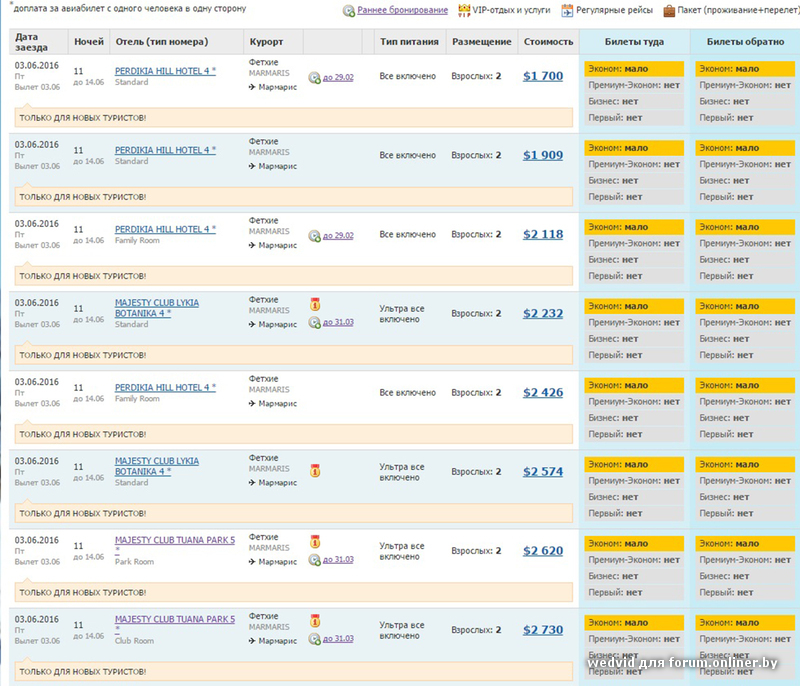Click the early booking clock icon in the $2 232 row
Image resolution: width=800 pixels, height=686 pixels.
[x=314, y=322]
